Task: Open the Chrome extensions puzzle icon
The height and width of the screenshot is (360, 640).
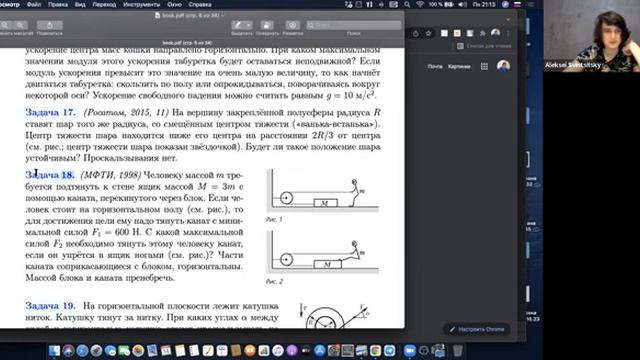Action: click(482, 33)
